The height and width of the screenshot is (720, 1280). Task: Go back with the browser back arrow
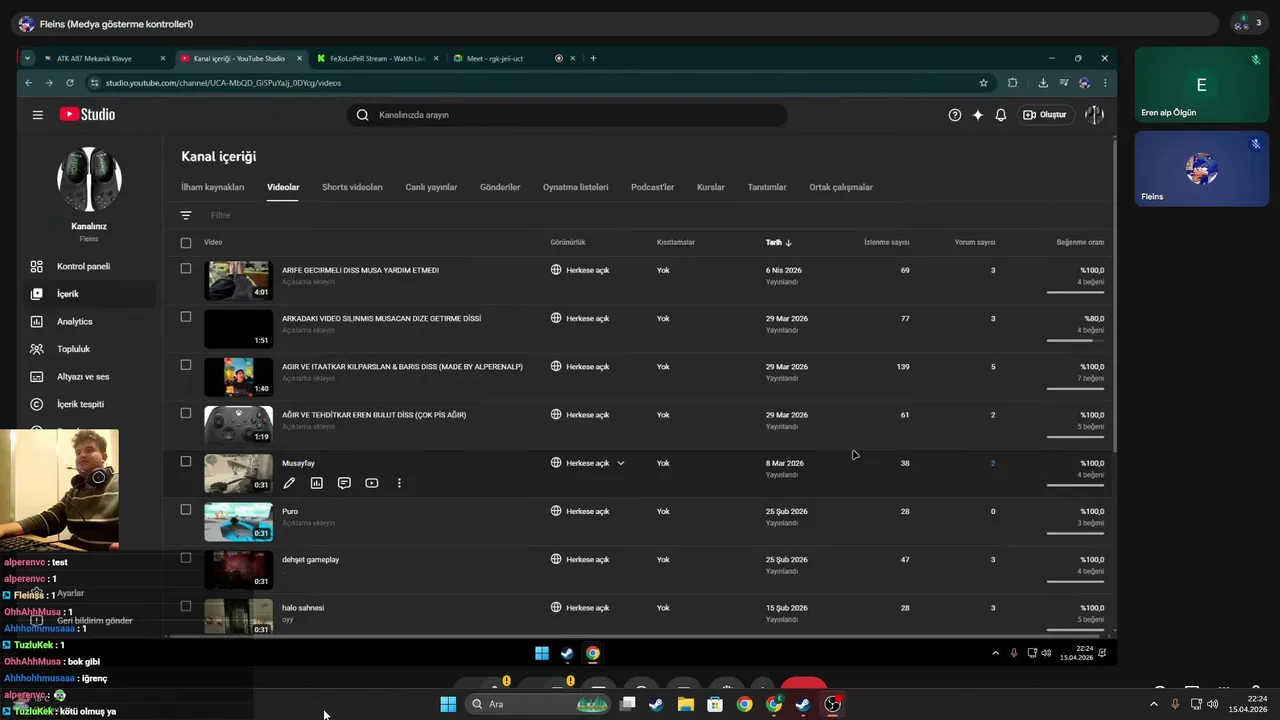(x=29, y=83)
